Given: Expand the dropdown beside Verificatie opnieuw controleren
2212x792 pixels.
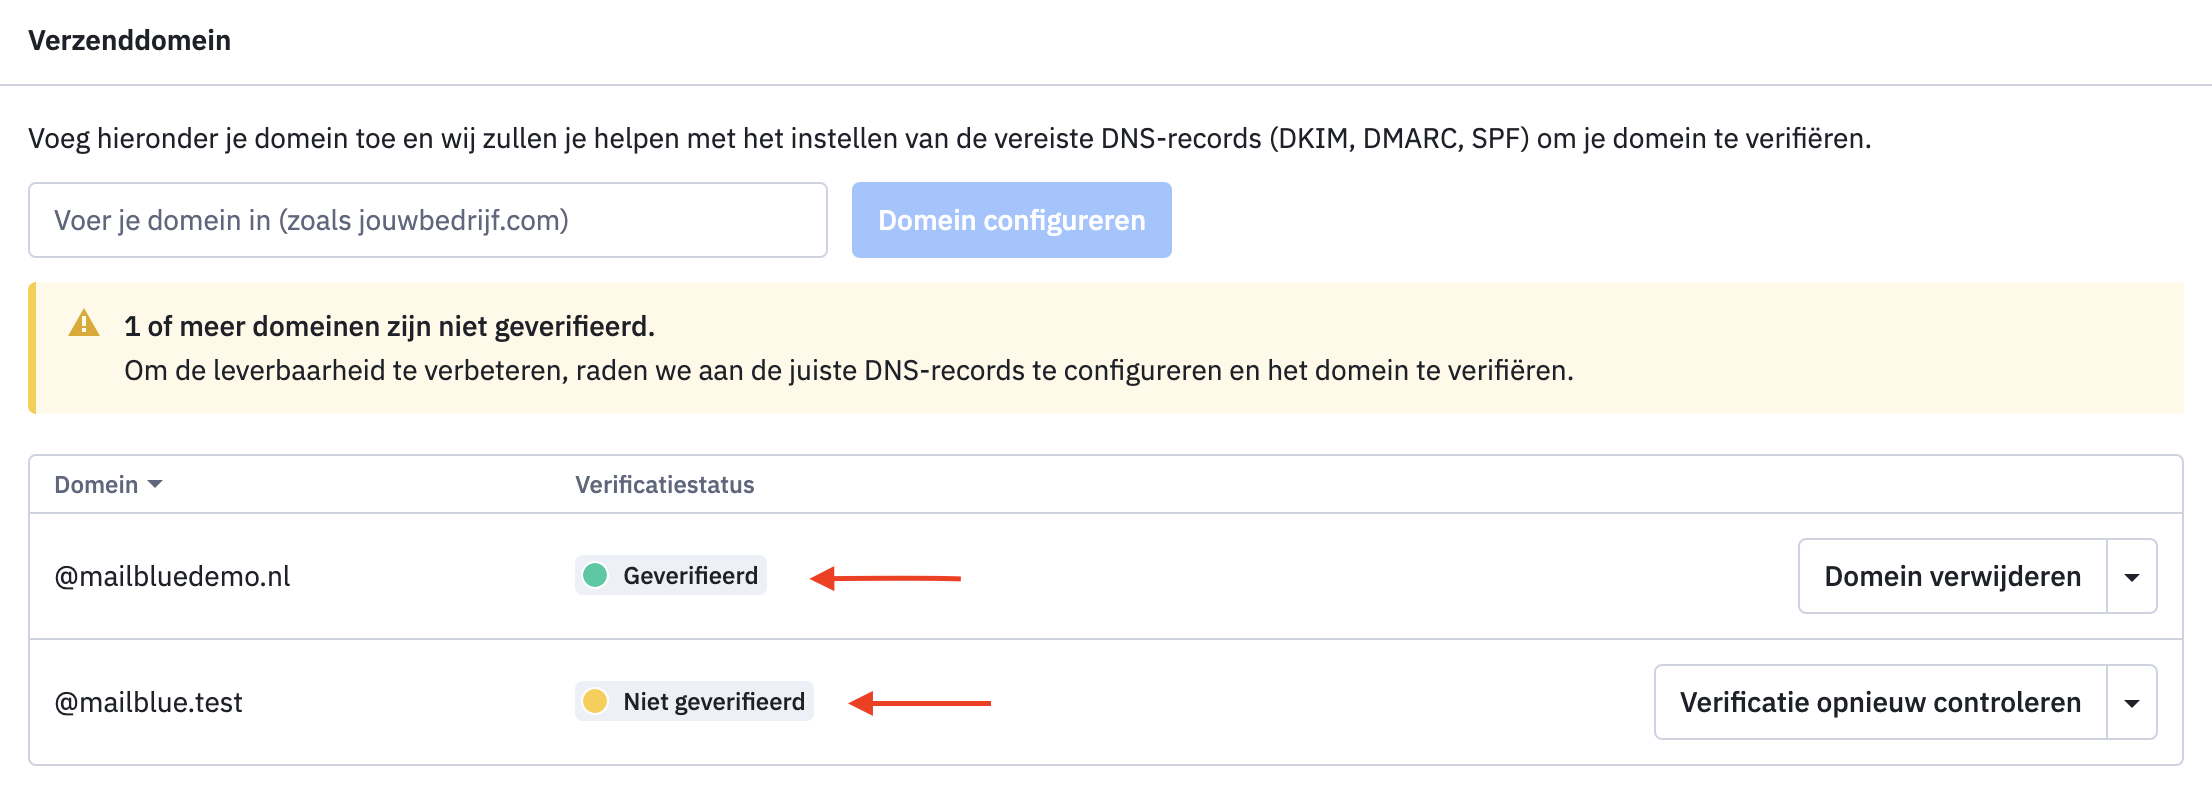Looking at the screenshot, I should coord(2132,702).
